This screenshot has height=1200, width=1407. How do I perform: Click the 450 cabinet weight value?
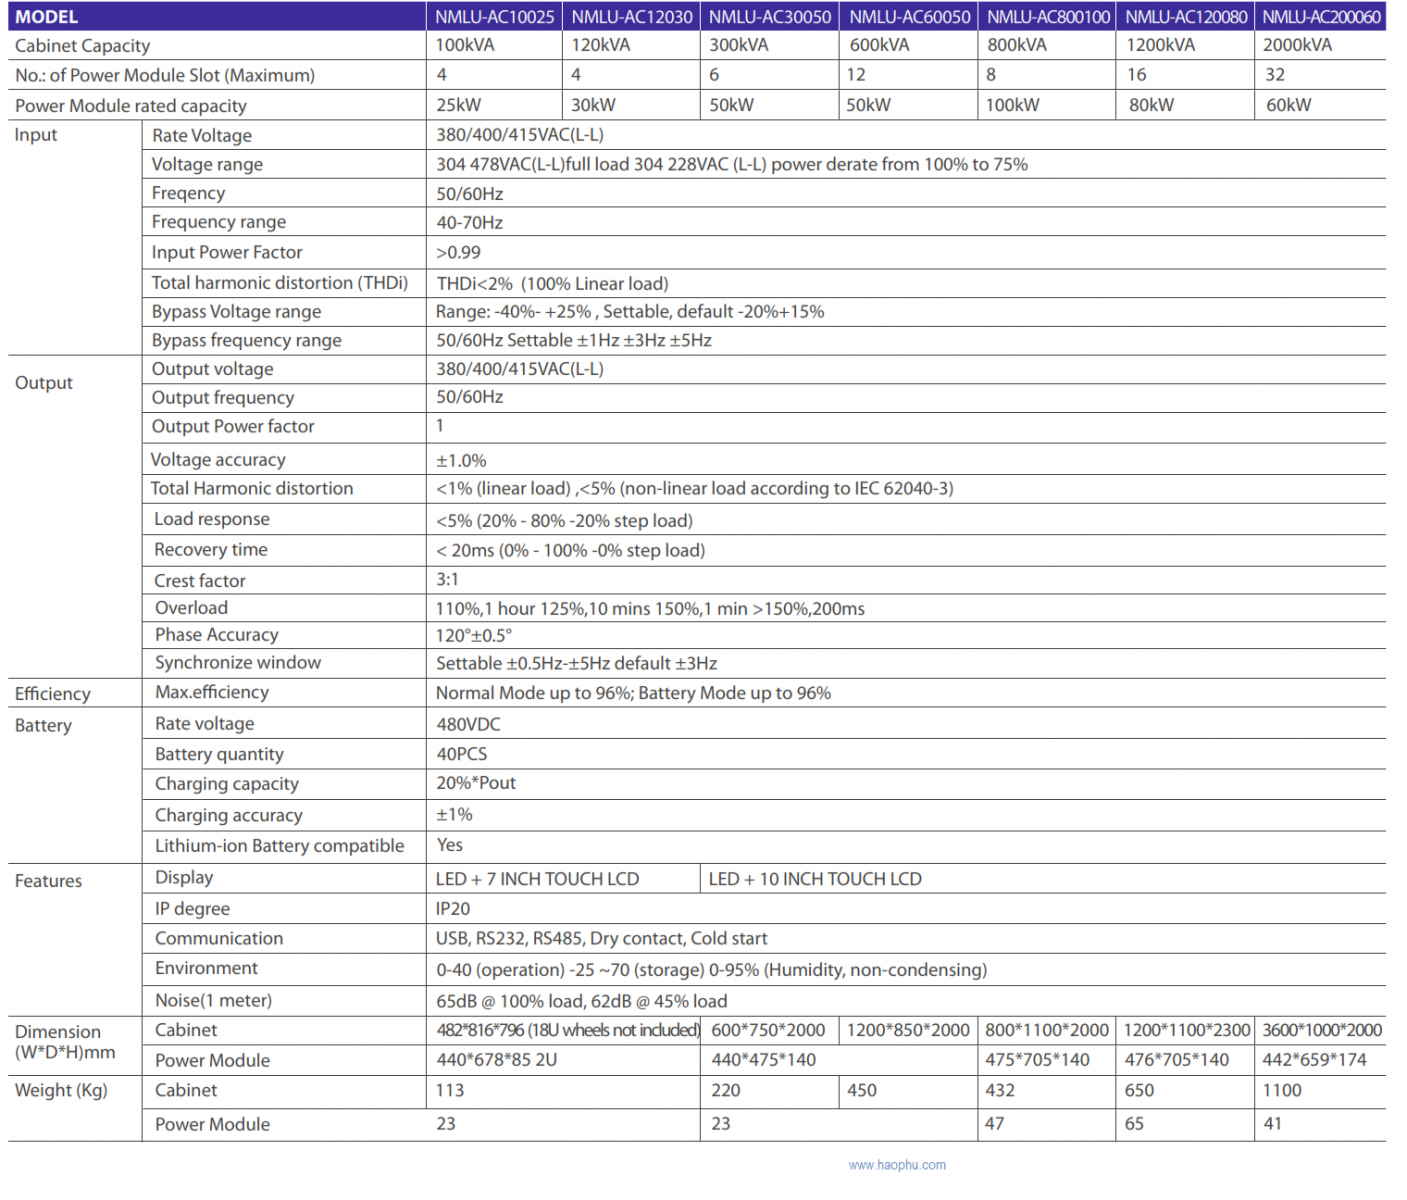click(x=861, y=1091)
